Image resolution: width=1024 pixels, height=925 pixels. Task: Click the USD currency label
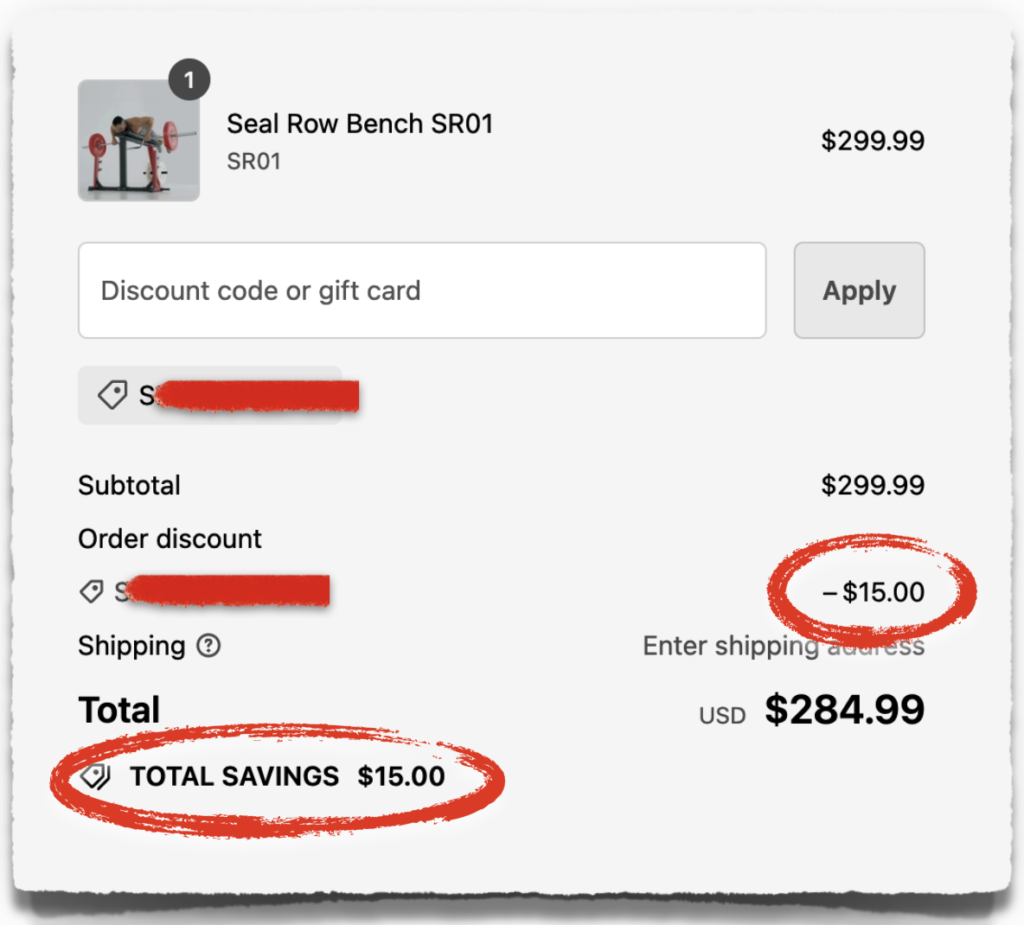click(x=721, y=714)
